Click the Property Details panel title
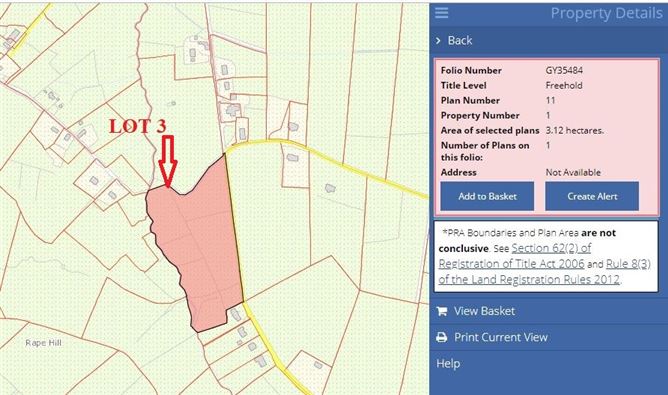This screenshot has height=395, width=668. point(606,13)
